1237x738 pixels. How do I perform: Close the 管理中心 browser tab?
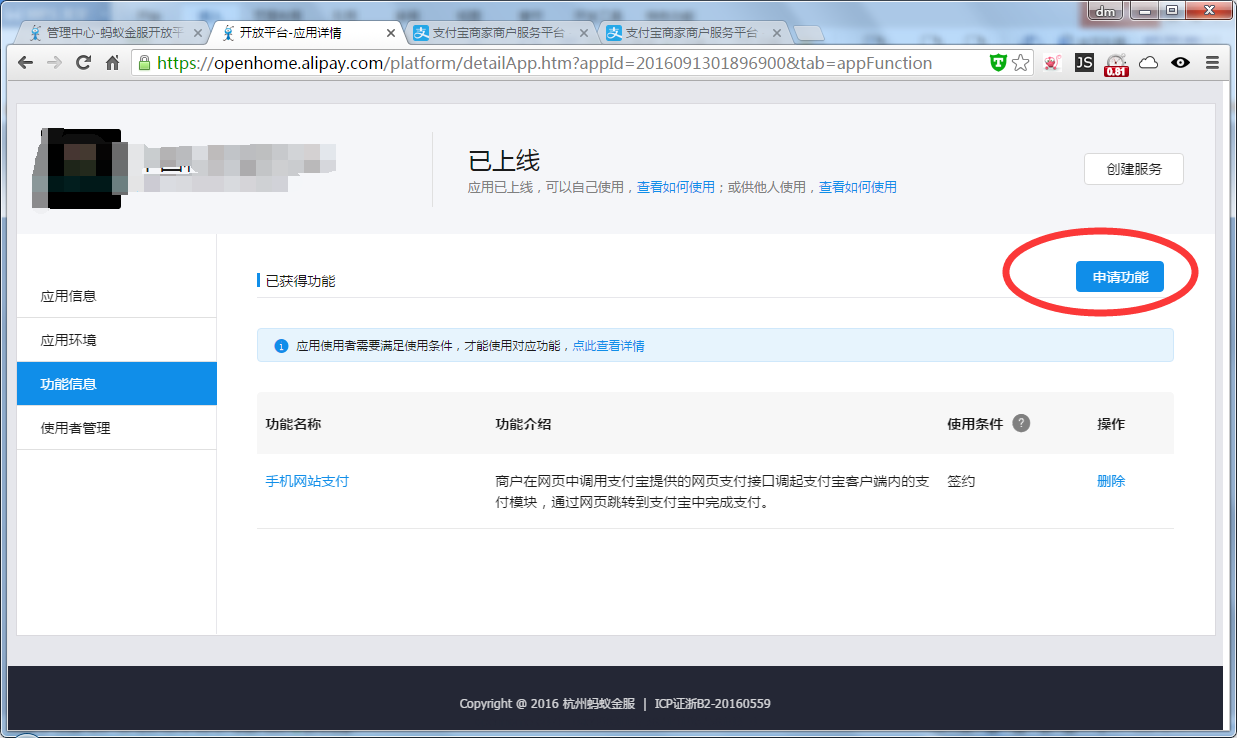[198, 32]
